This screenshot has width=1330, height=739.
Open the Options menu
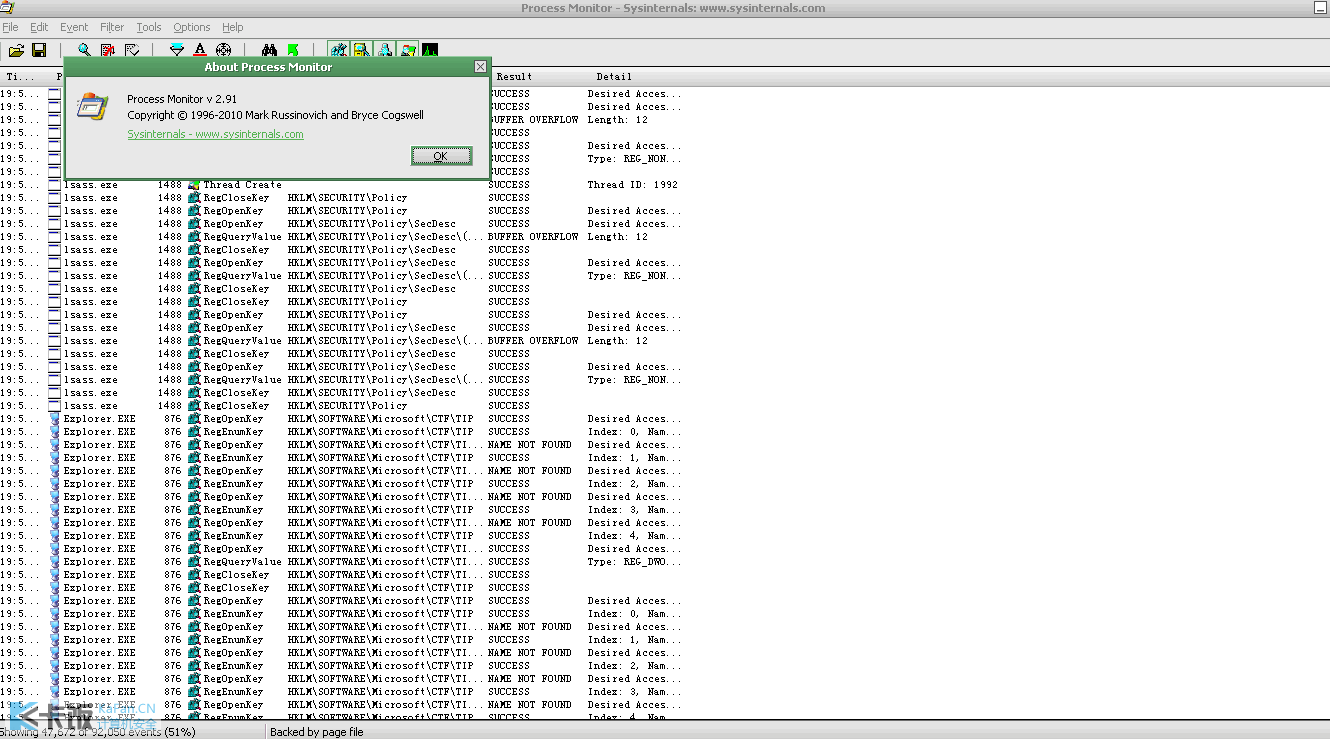click(x=192, y=27)
